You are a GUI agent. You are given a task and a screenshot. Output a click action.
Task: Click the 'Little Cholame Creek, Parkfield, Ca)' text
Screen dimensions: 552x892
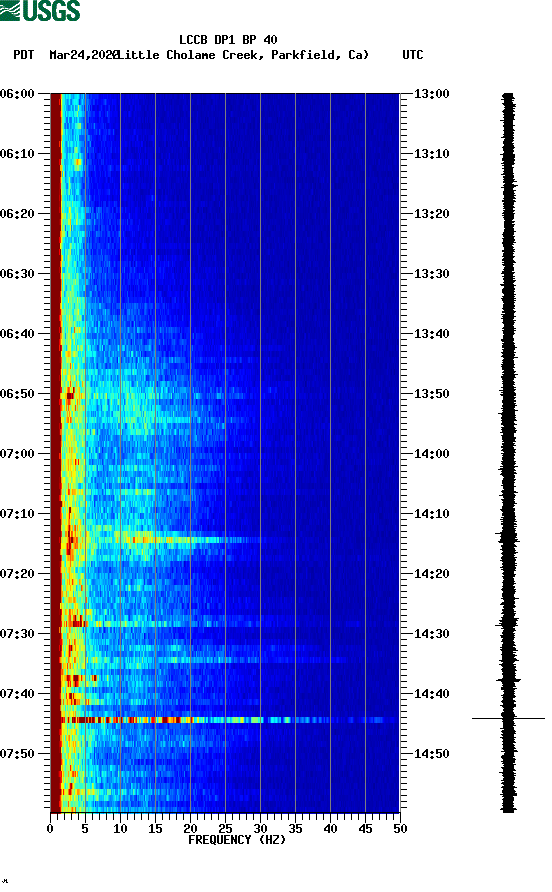pyautogui.click(x=243, y=55)
